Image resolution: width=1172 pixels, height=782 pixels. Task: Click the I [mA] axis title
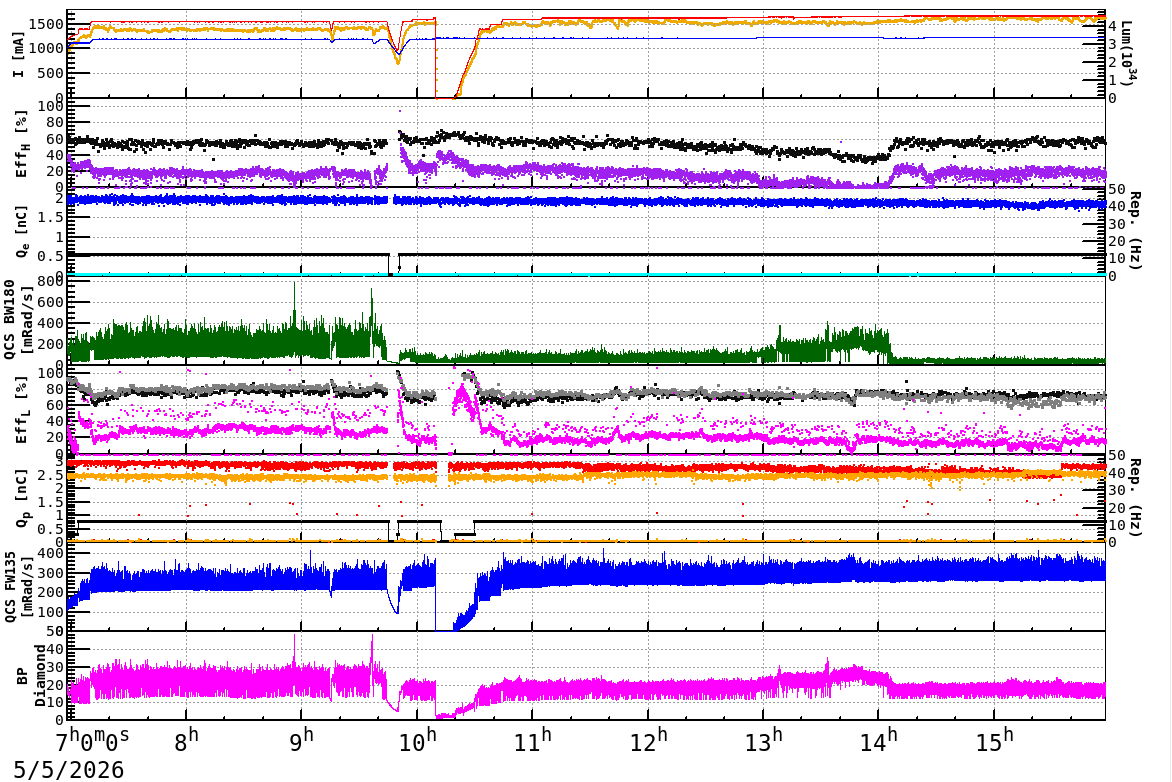(x=18, y=55)
